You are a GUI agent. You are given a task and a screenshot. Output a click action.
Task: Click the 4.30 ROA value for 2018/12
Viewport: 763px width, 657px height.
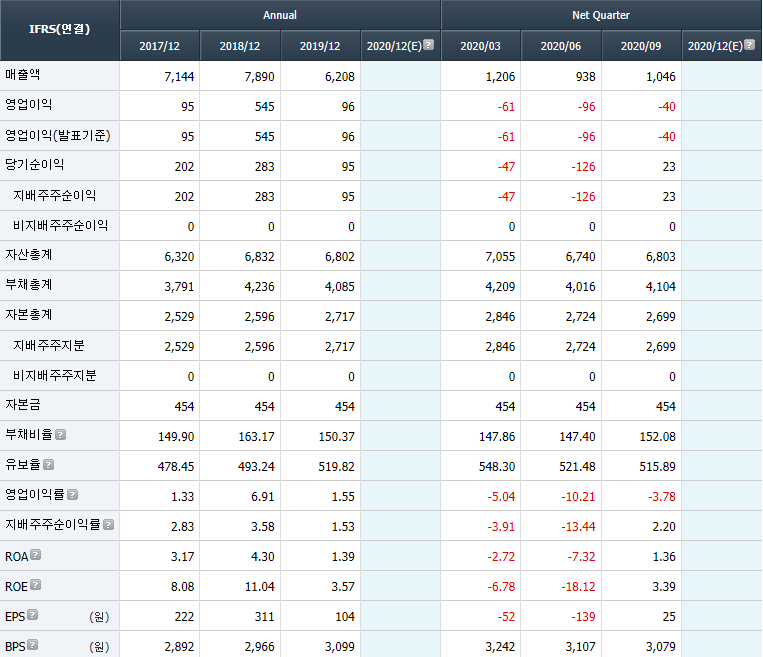tap(263, 557)
